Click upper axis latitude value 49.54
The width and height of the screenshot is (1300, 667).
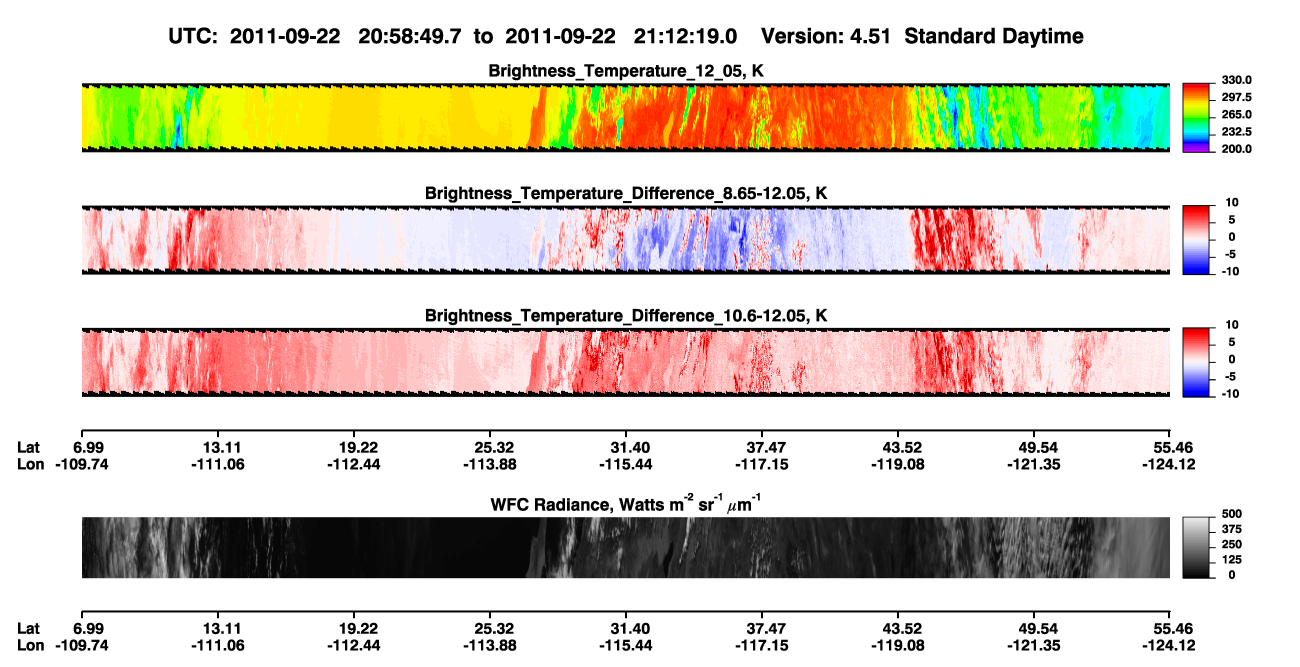pyautogui.click(x=1038, y=446)
